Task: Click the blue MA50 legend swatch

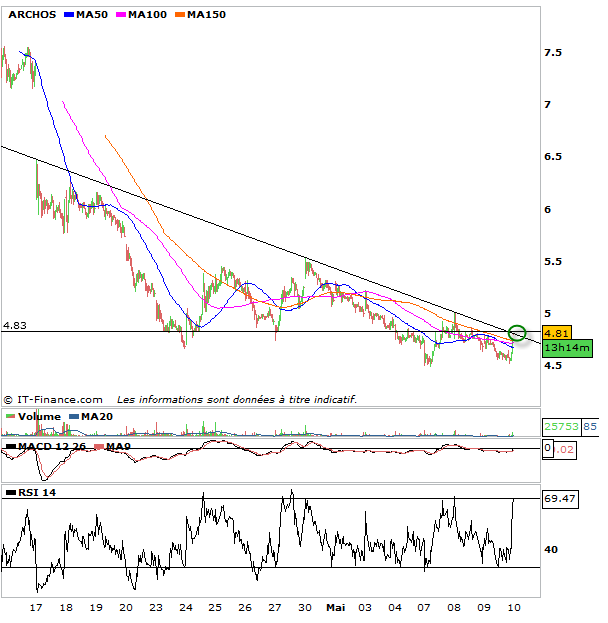Action: pos(69,15)
